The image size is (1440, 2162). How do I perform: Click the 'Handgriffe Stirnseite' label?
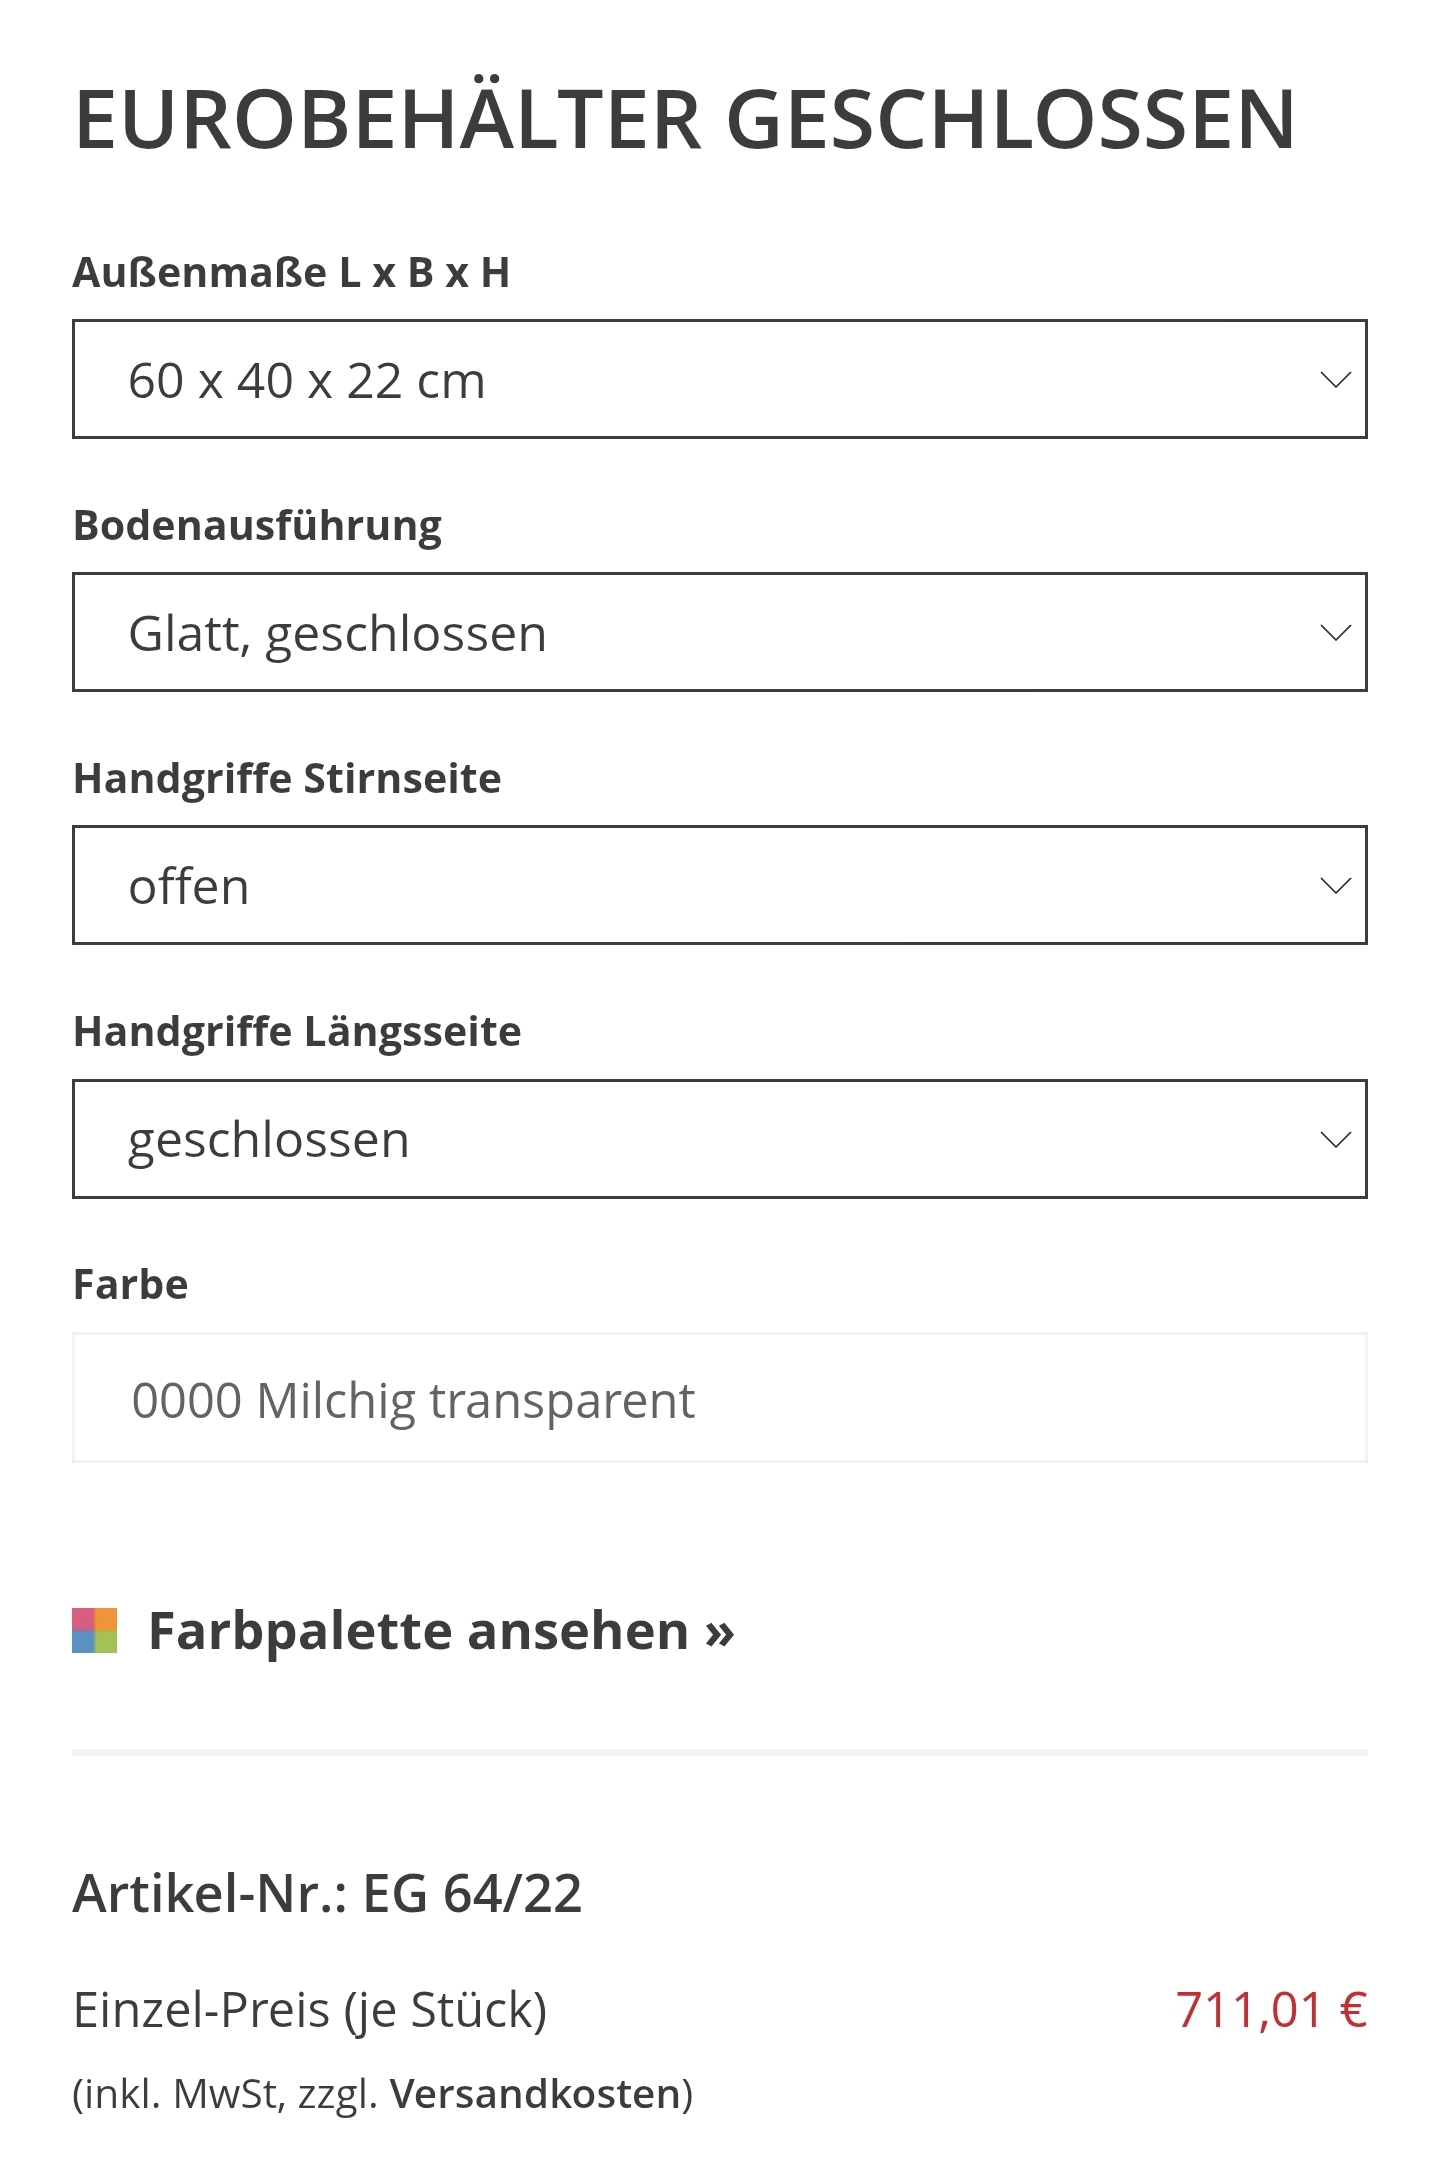[287, 779]
